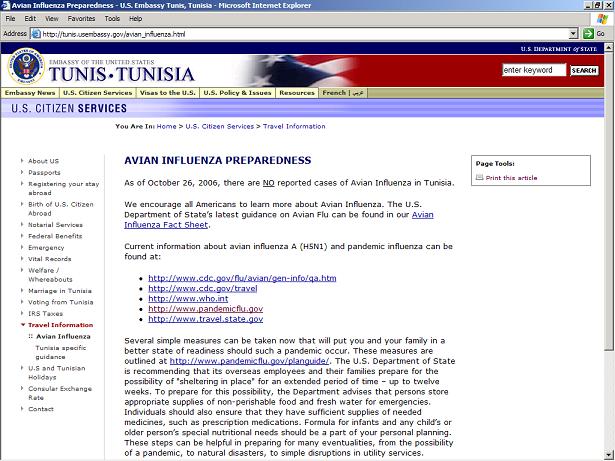Open the Edit menu
Viewport: 615px width, 461px height.
(x=30, y=18)
